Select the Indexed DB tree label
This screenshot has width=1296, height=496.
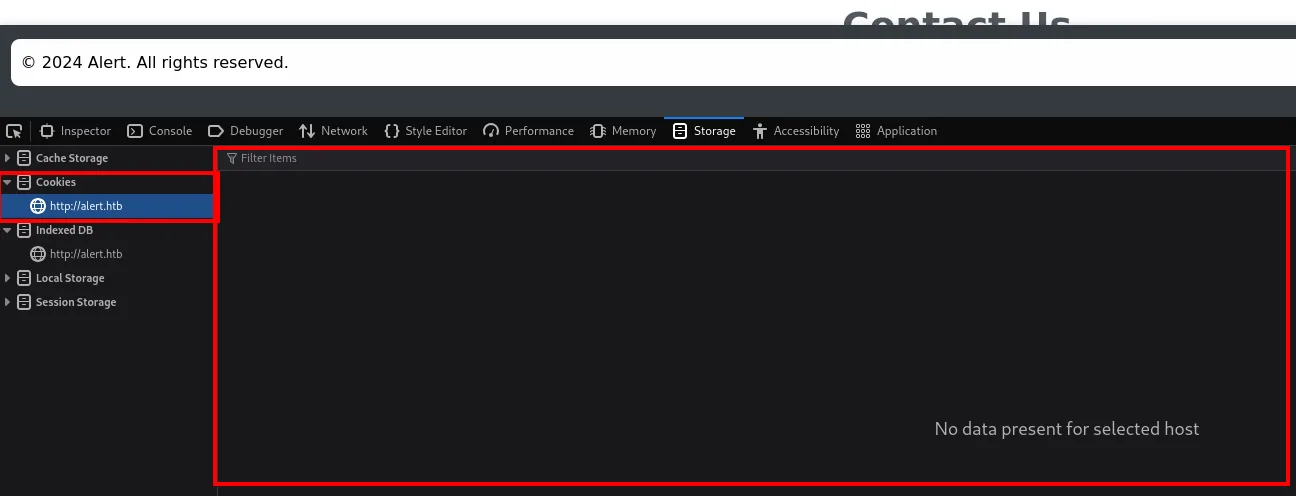pos(63,230)
